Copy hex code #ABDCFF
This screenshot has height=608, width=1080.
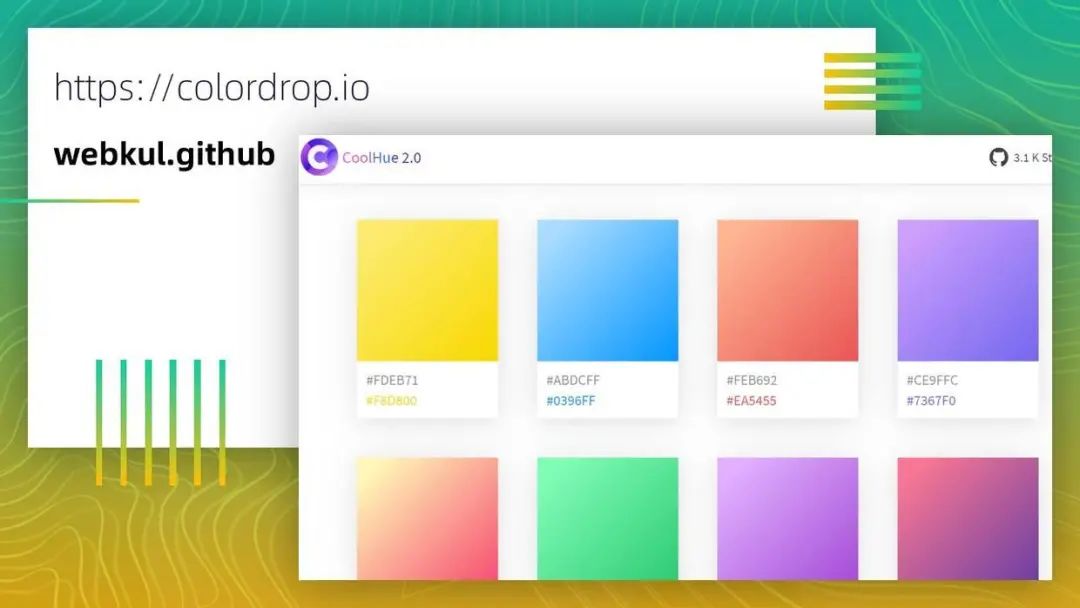click(x=573, y=380)
